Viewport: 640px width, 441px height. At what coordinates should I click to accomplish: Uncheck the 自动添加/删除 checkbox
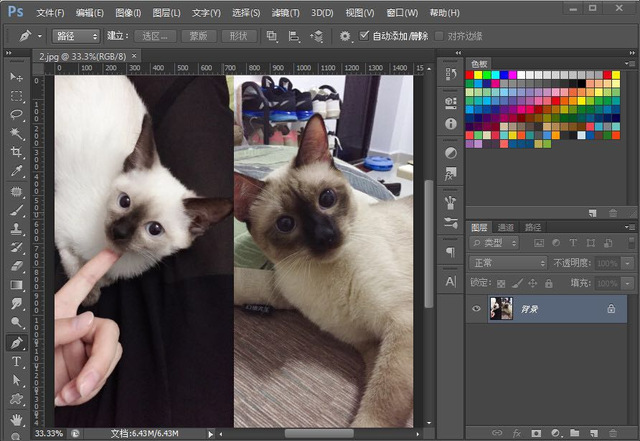coord(365,36)
